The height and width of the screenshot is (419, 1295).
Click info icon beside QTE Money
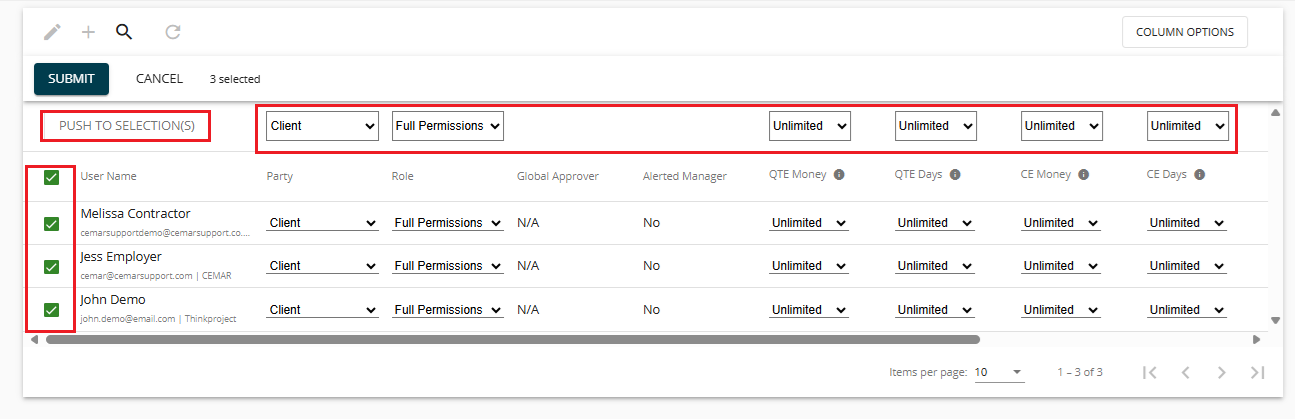[839, 175]
